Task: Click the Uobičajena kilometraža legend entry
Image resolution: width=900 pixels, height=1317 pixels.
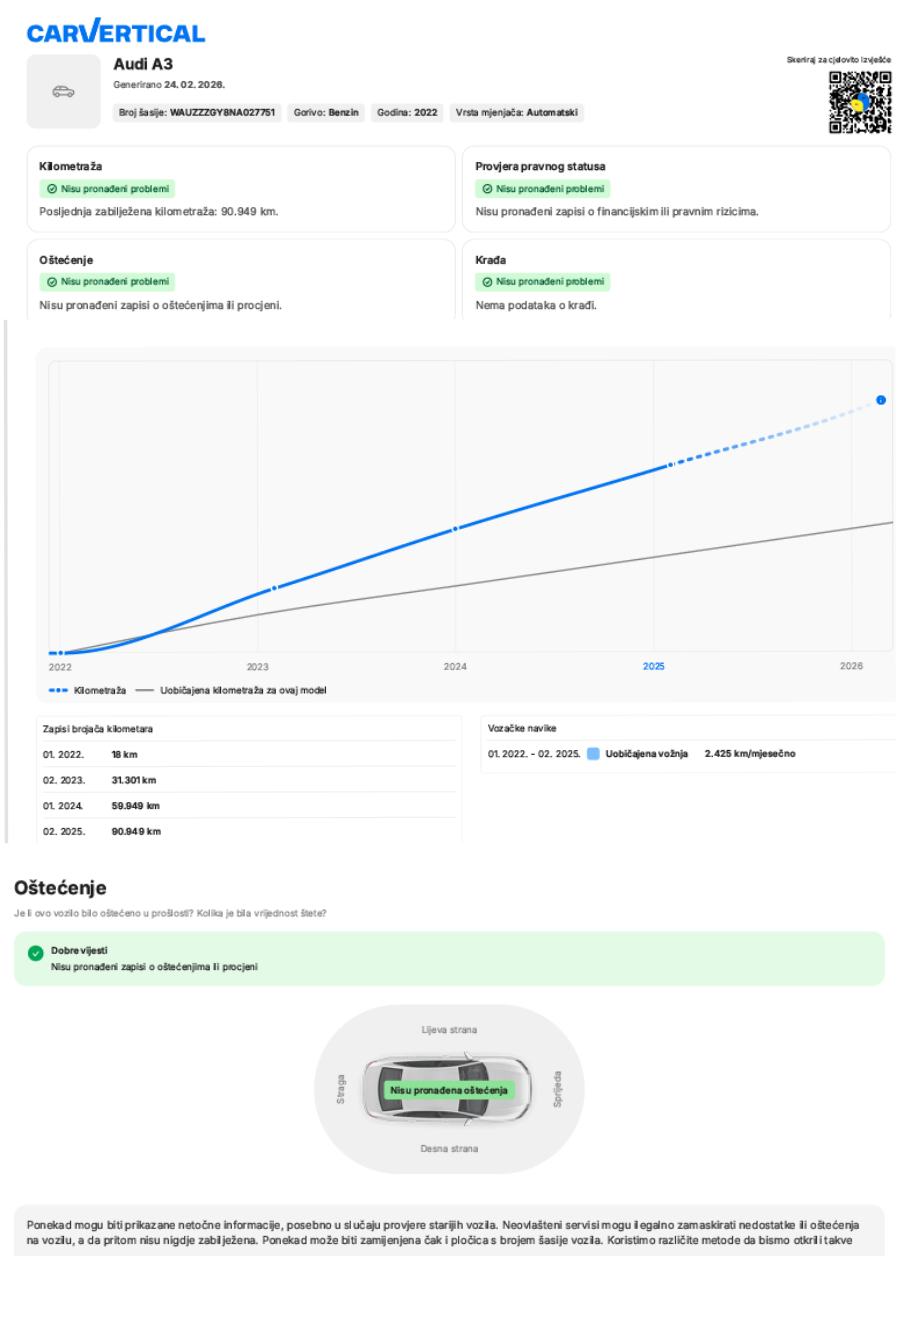Action: click(231, 690)
